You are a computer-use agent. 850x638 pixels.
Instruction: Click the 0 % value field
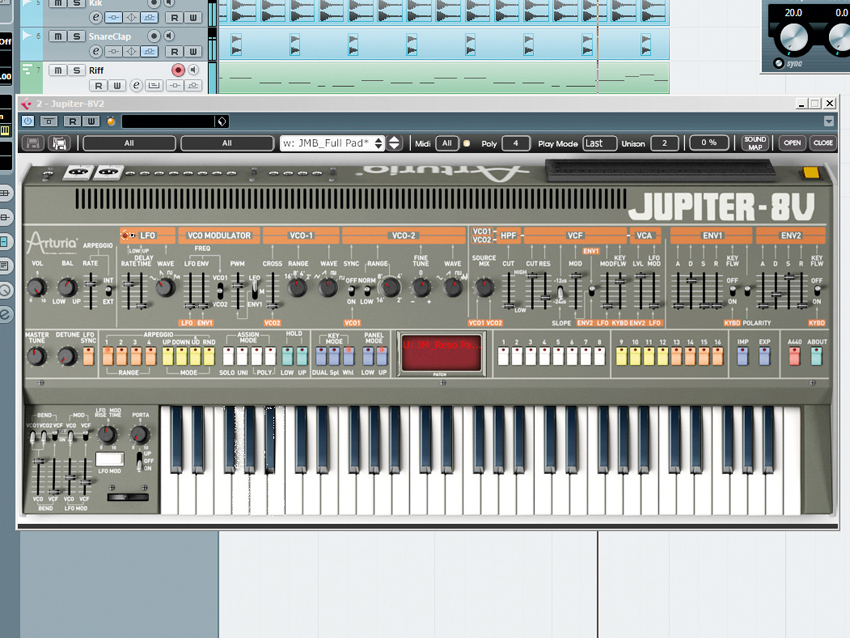pos(709,143)
